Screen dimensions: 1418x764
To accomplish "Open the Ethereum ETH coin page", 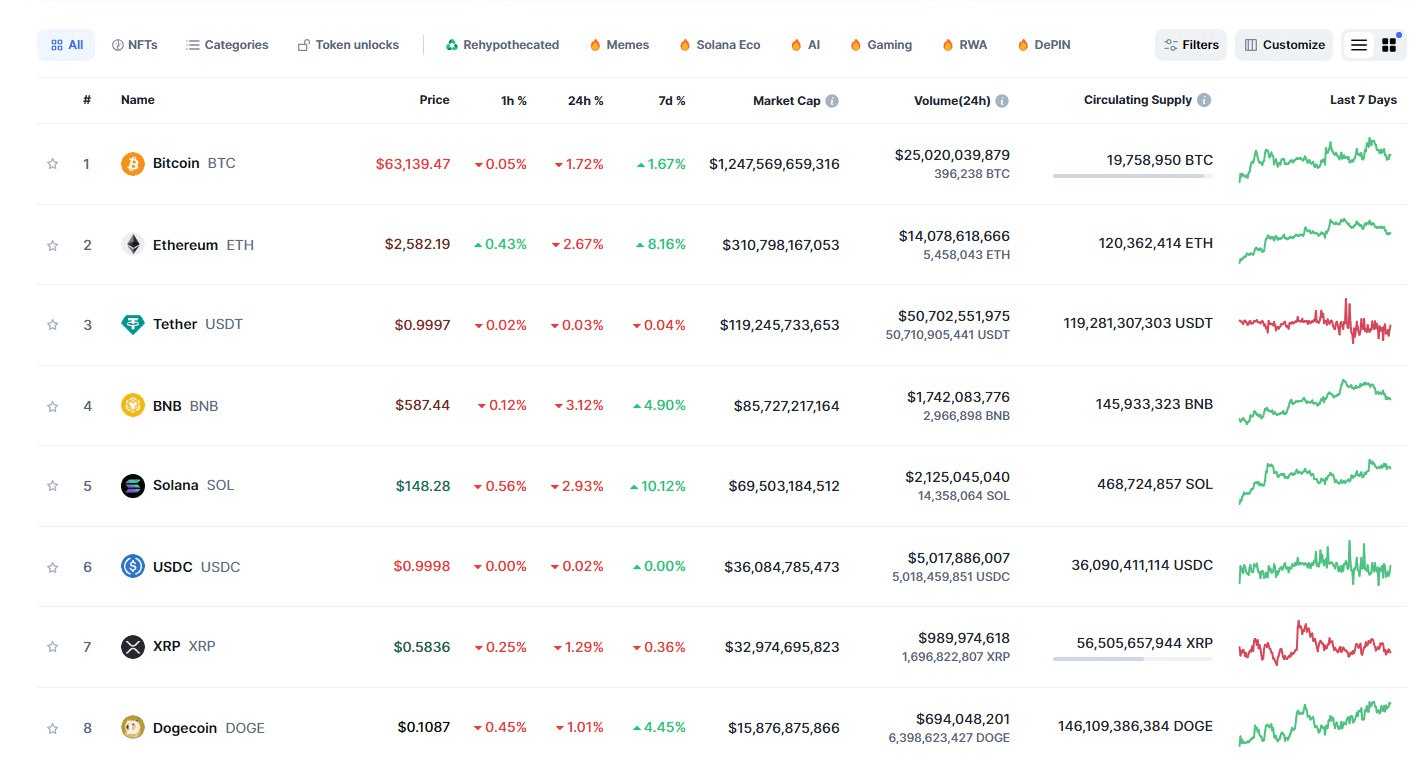I will [x=203, y=245].
